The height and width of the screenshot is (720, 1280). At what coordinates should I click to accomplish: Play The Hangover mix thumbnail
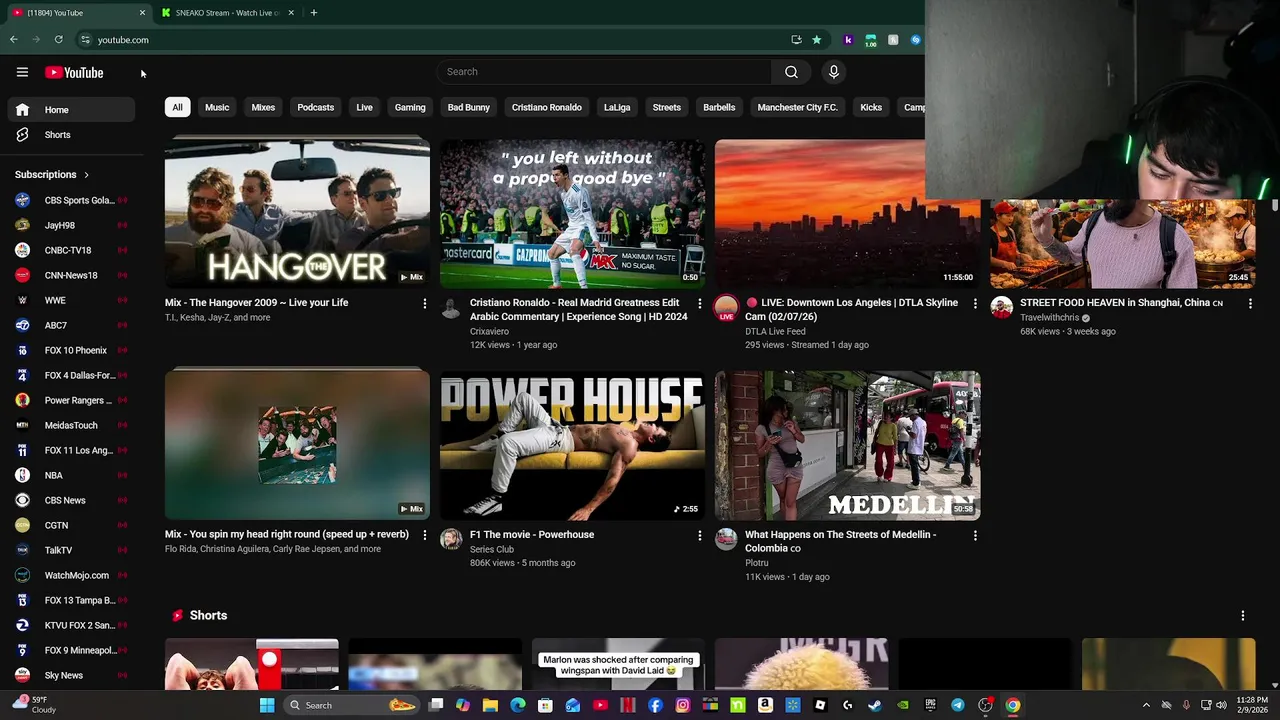(x=297, y=213)
